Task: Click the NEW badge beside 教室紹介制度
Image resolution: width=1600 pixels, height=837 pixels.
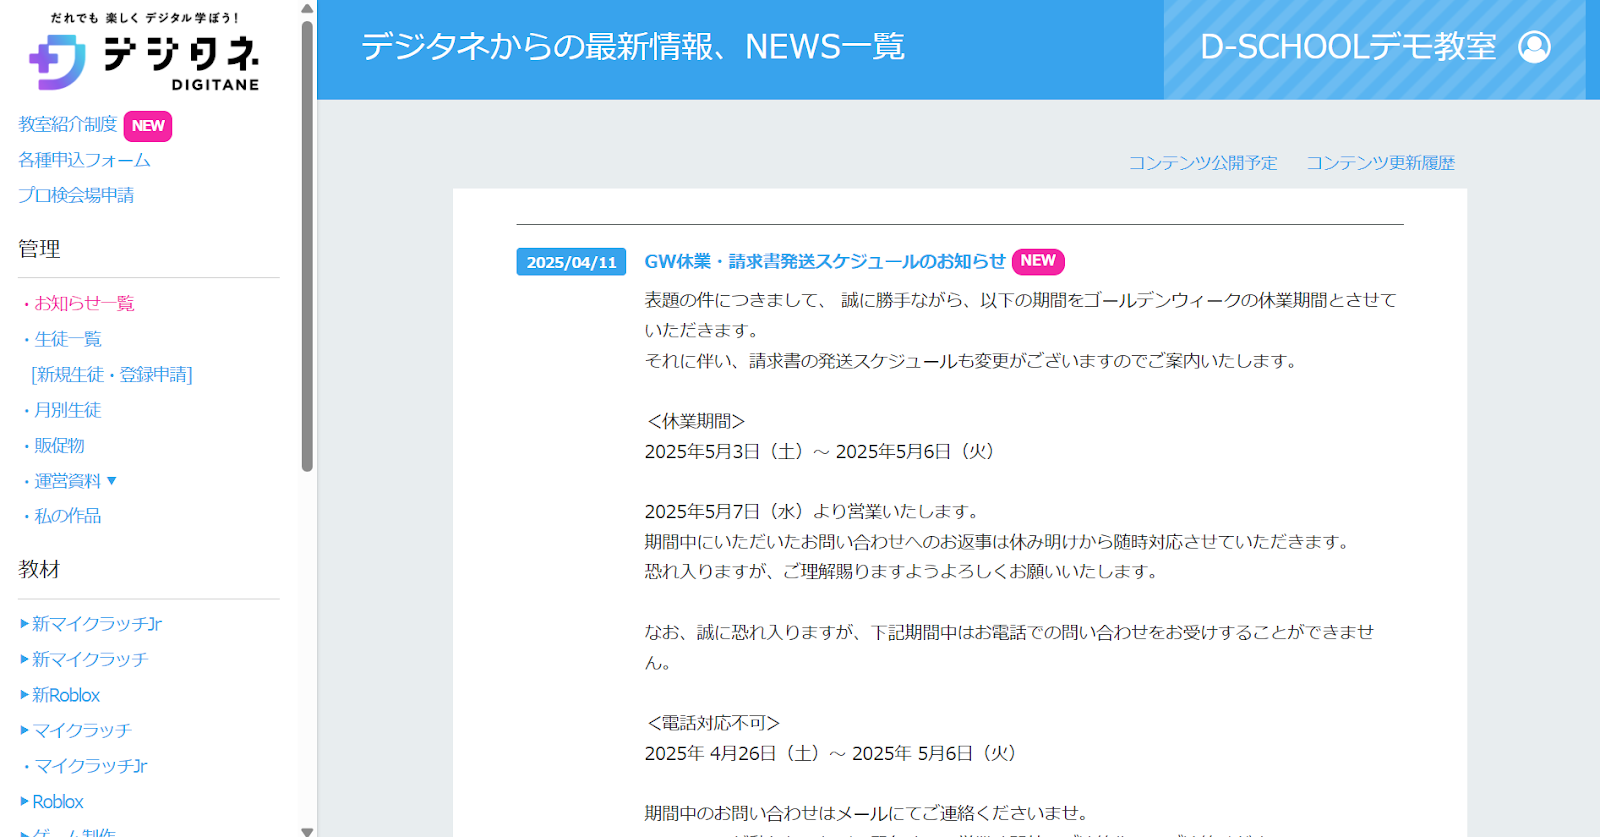Action: (148, 126)
